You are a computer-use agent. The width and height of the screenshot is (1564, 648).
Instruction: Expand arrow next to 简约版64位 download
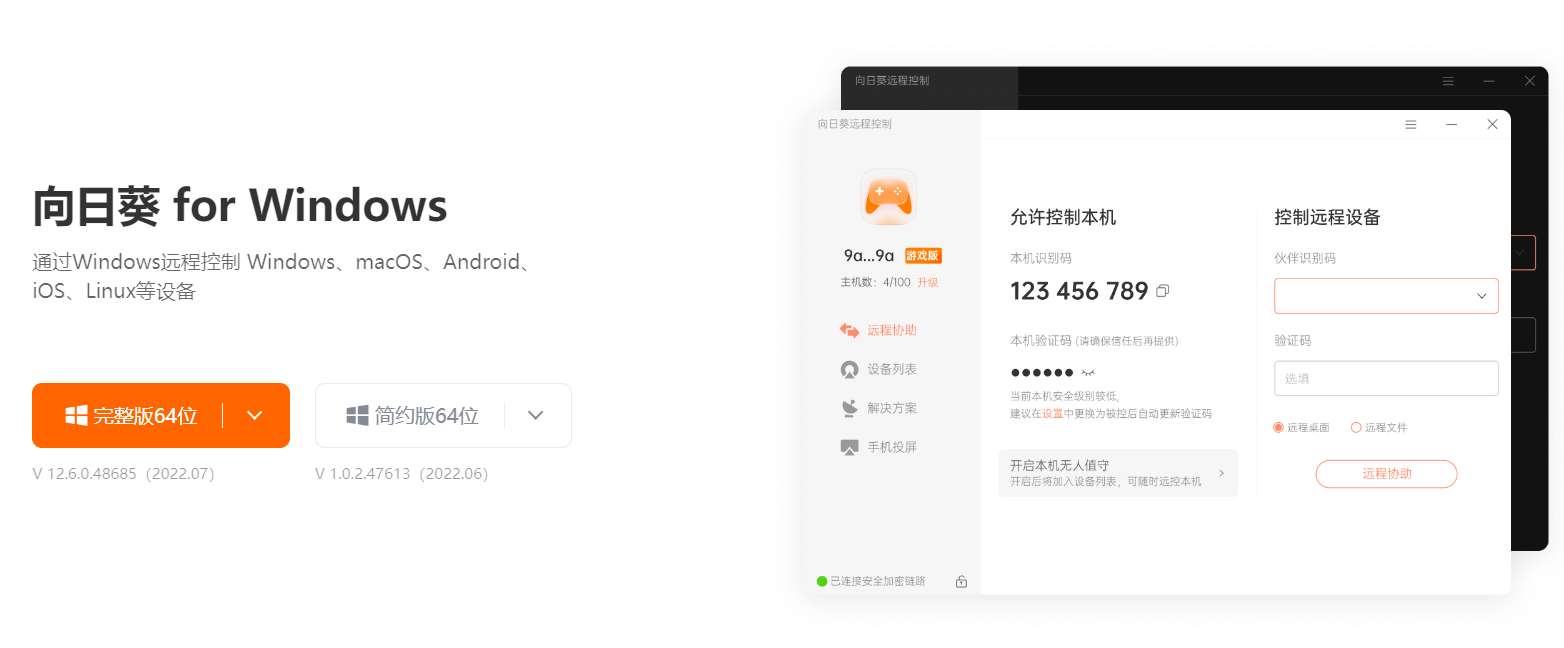536,415
